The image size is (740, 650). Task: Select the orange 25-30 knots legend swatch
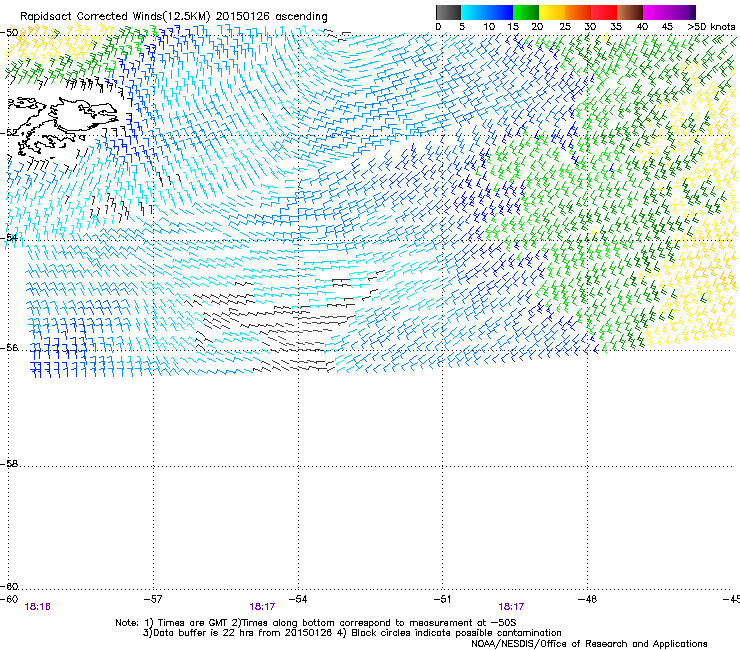(x=578, y=12)
